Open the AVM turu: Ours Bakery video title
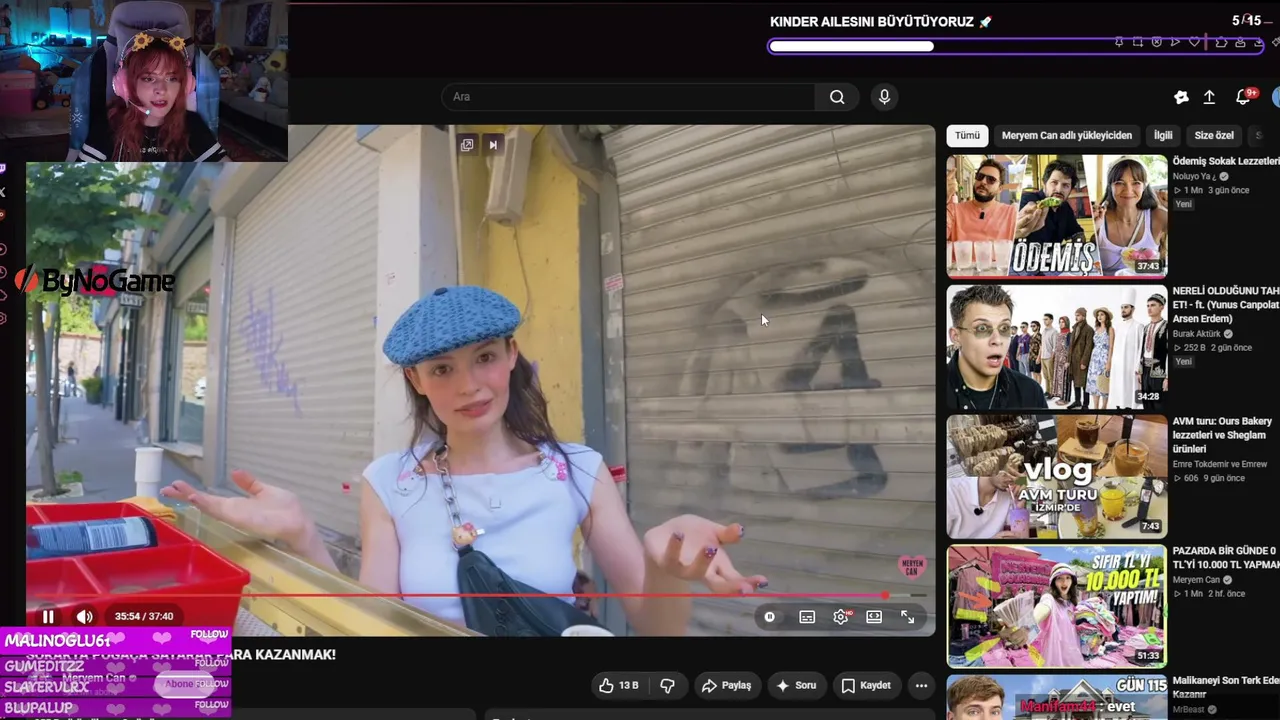The height and width of the screenshot is (720, 1280). [x=1222, y=435]
